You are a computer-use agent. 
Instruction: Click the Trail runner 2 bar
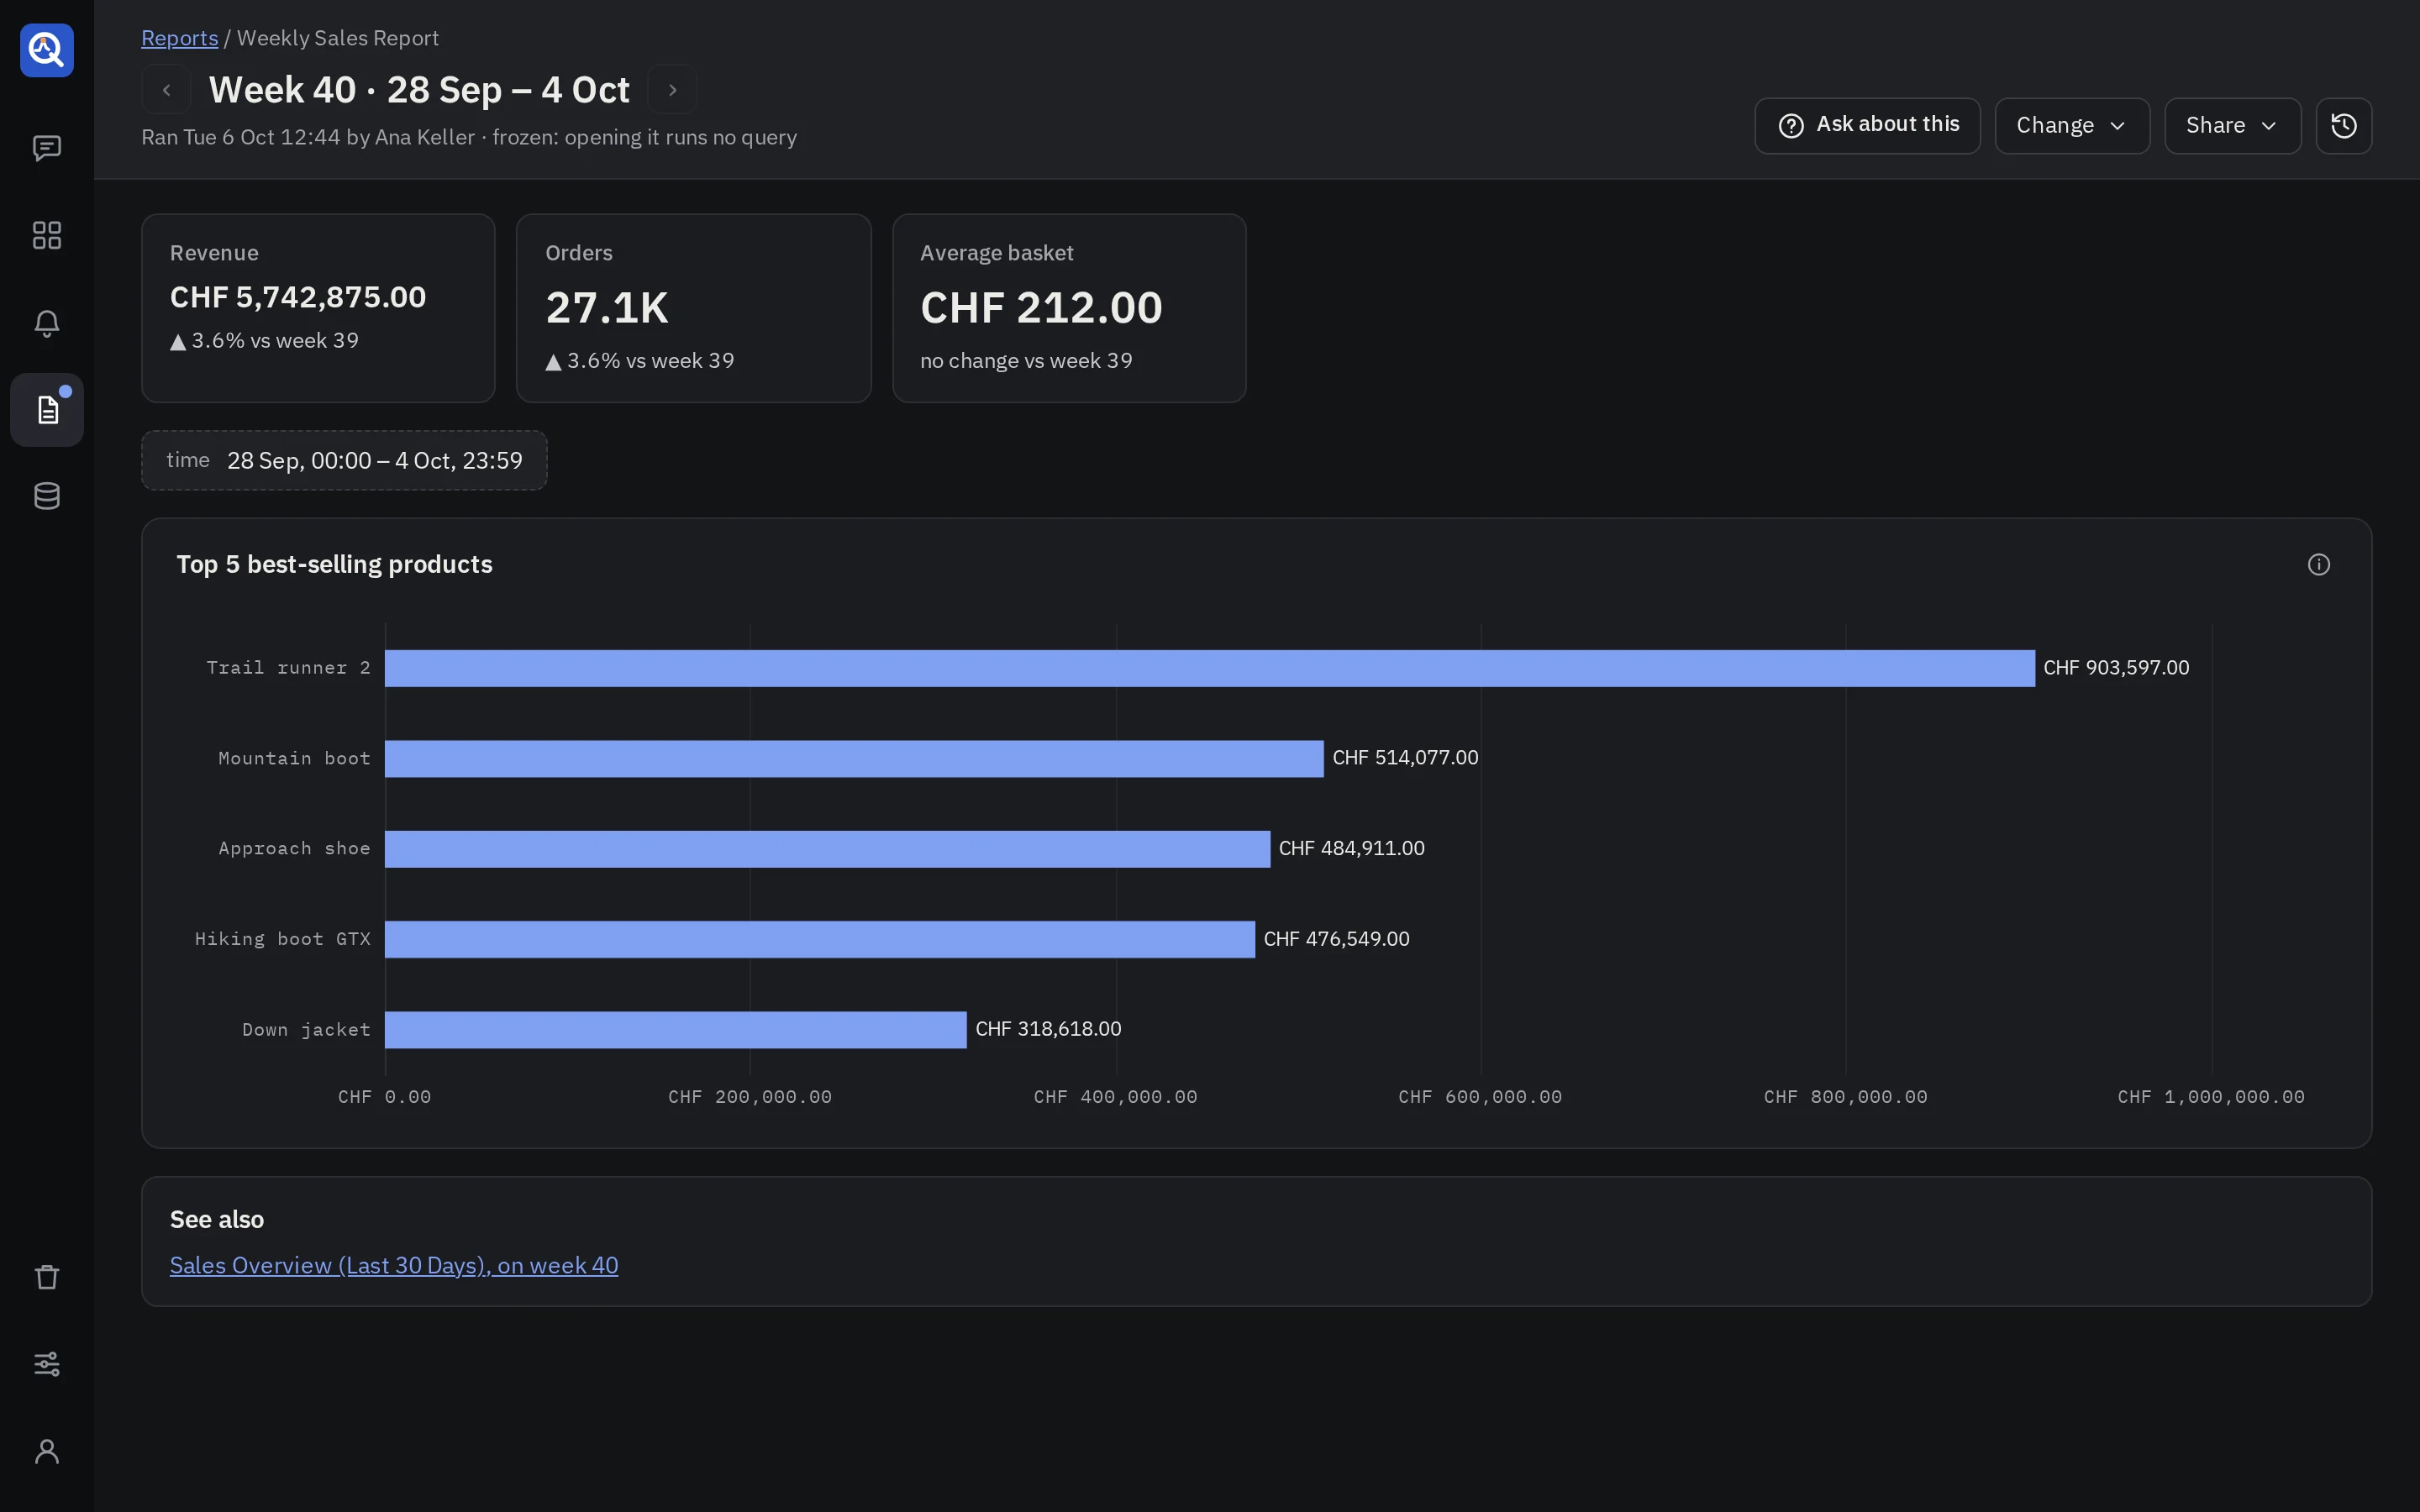(1209, 668)
